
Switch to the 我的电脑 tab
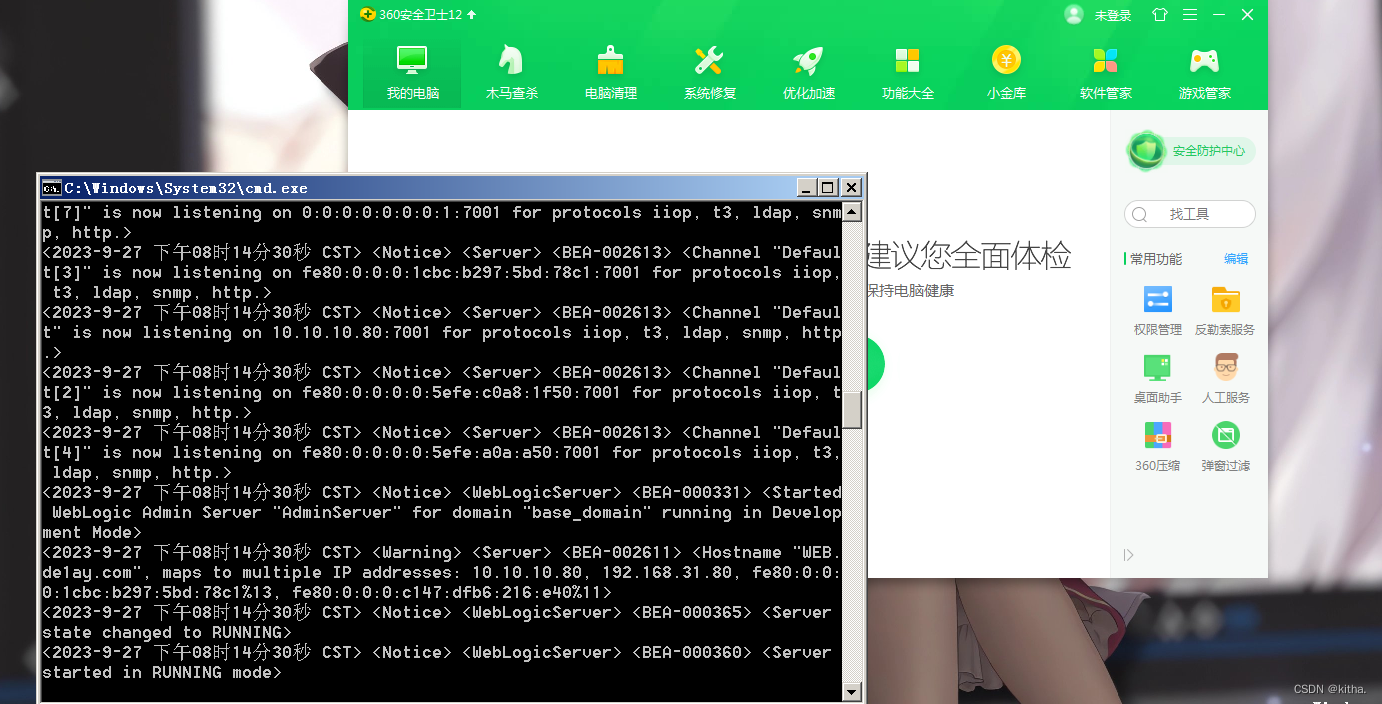[x=411, y=70]
